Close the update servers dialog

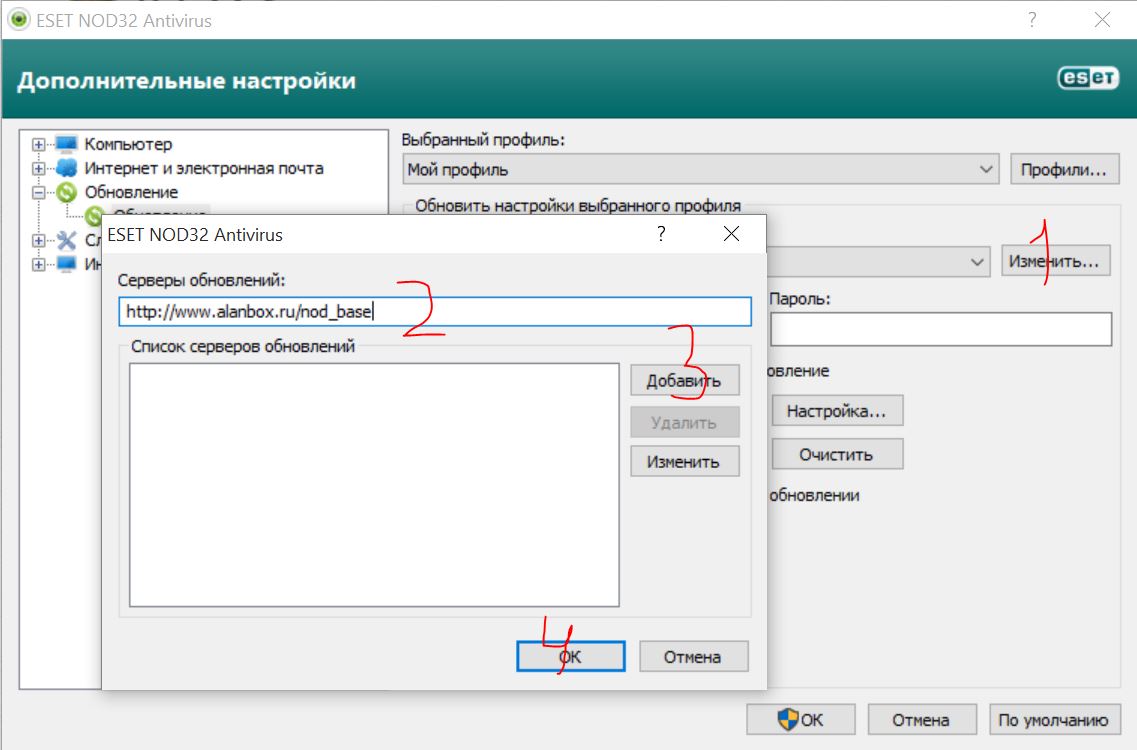pos(732,234)
